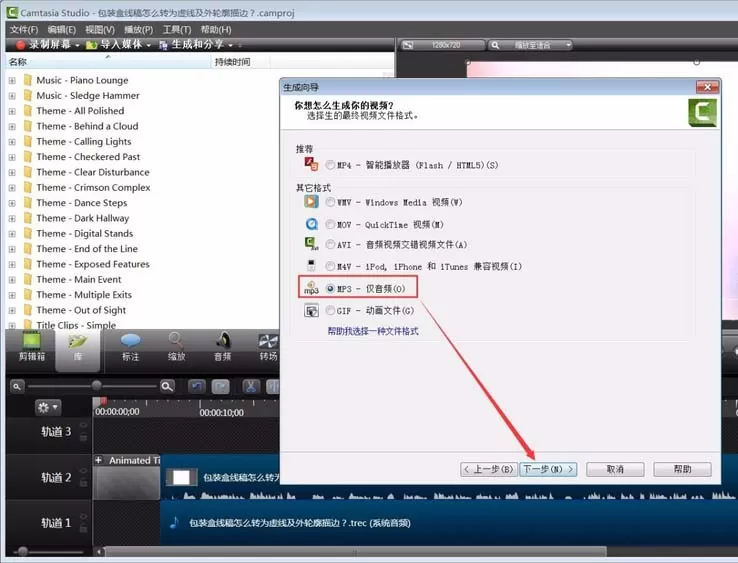Click the Undo icon on the timeline toolbar

[197, 386]
